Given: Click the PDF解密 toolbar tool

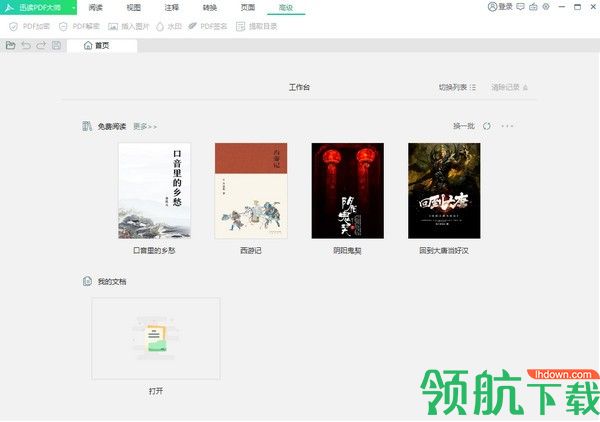Looking at the screenshot, I should pos(79,26).
